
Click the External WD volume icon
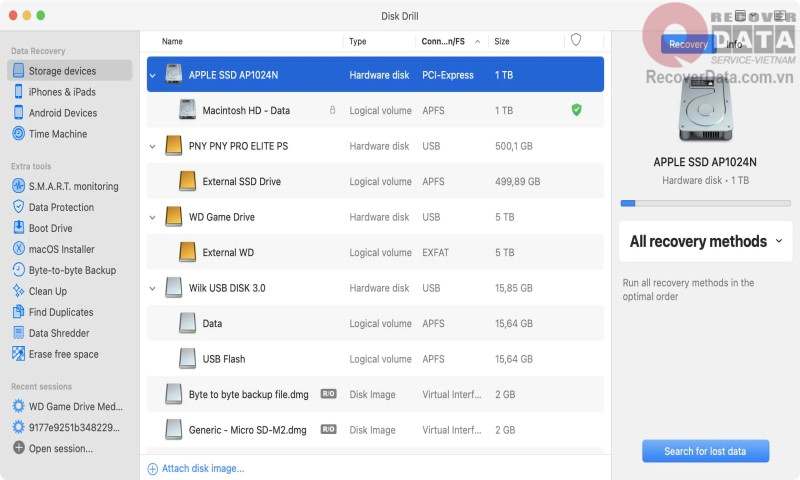[x=187, y=252]
